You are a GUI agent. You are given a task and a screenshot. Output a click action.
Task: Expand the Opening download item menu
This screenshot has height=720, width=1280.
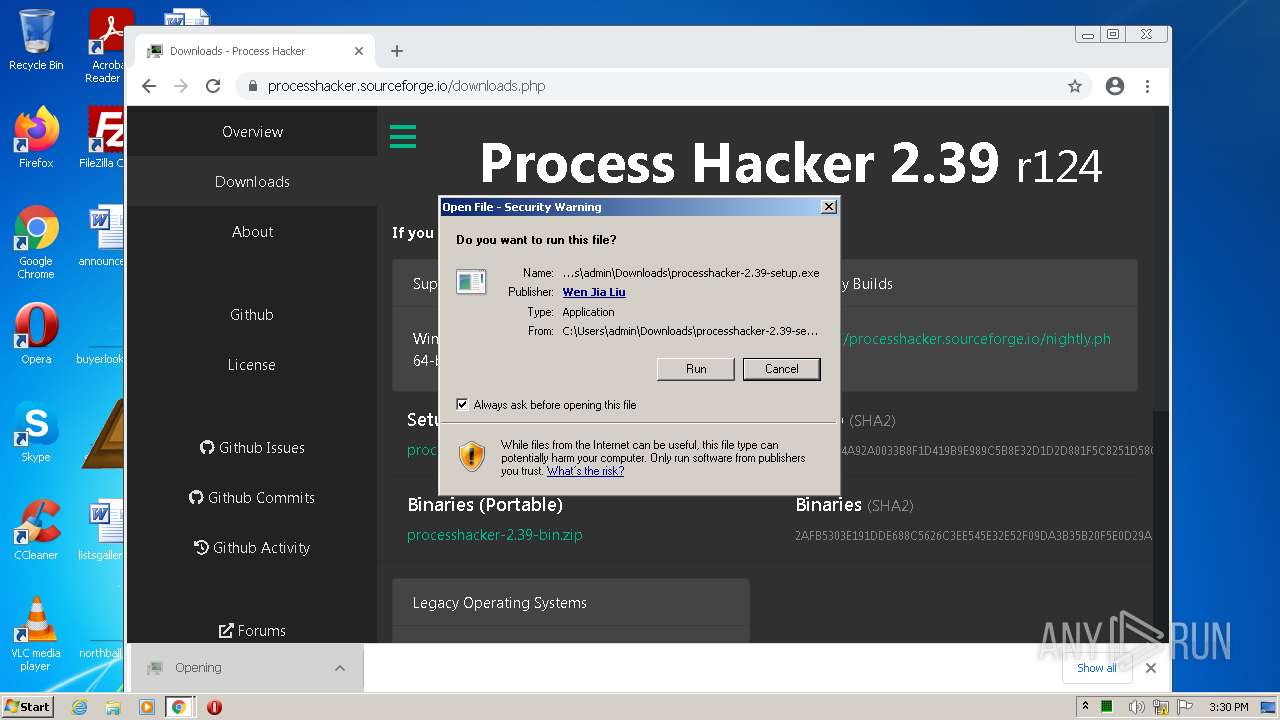coord(340,668)
